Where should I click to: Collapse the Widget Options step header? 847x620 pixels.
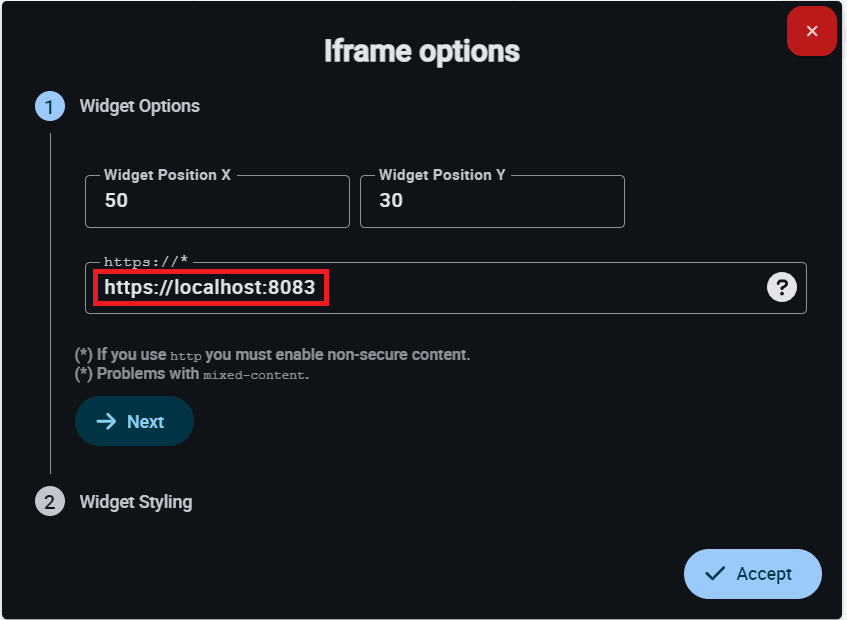point(140,106)
